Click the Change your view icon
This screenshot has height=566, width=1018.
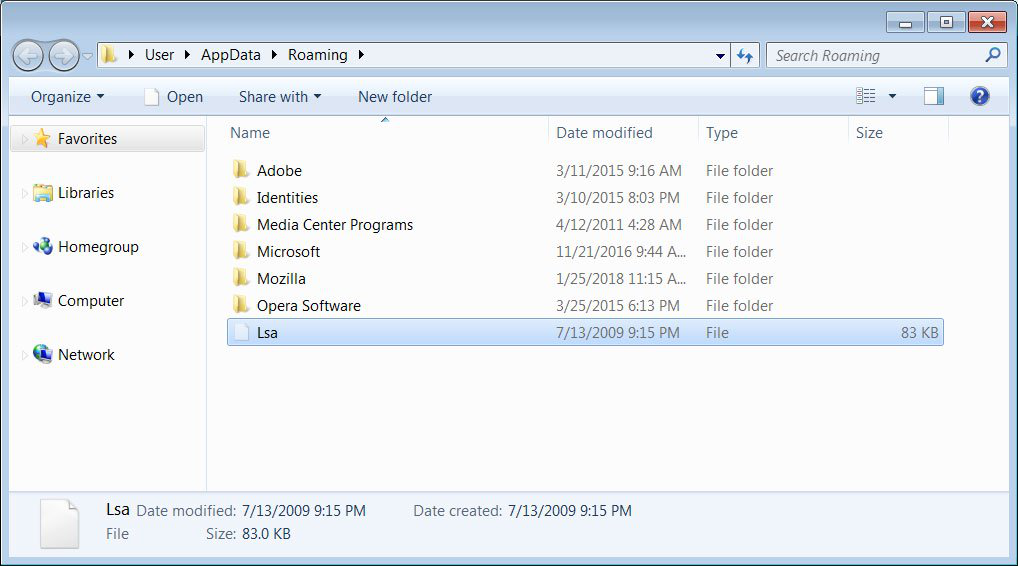865,97
